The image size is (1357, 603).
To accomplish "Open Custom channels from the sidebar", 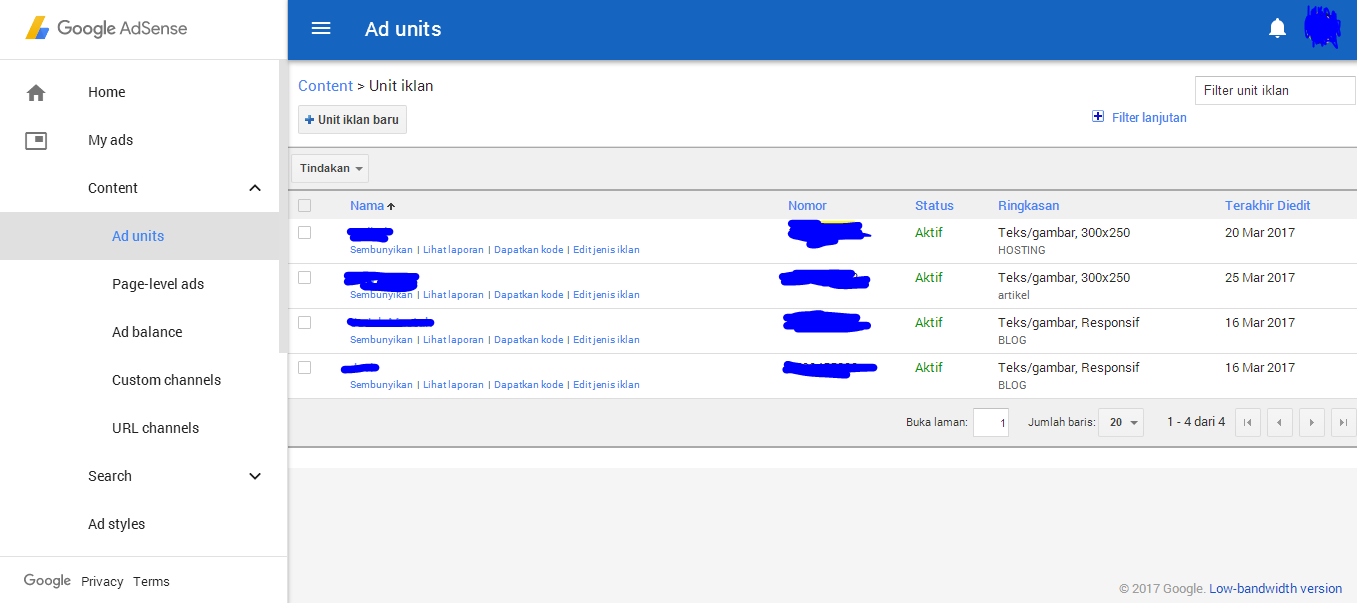I will [166, 380].
